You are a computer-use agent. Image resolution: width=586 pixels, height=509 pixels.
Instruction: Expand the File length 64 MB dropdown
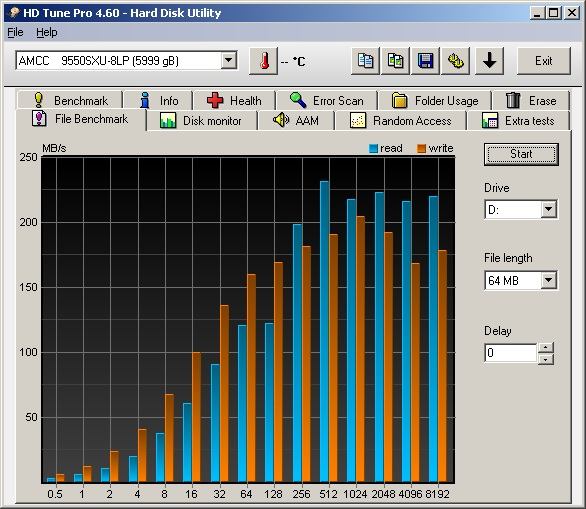[549, 280]
